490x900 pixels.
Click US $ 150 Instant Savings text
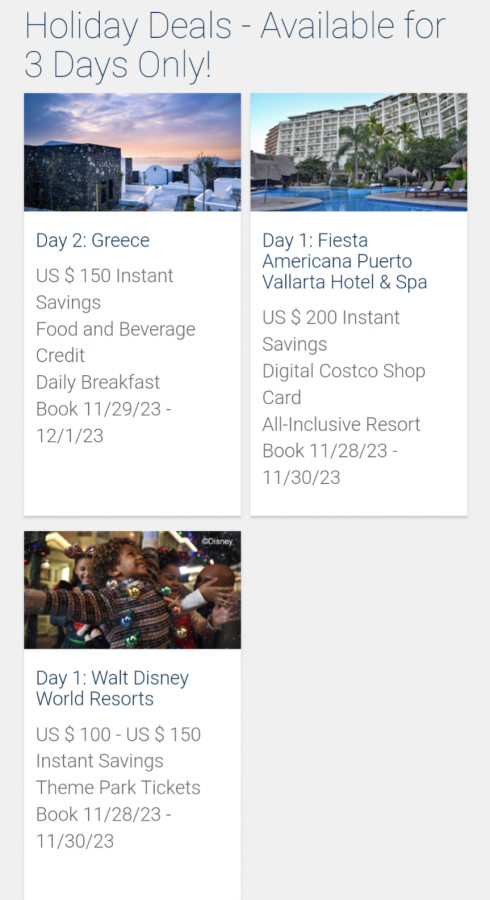(104, 289)
